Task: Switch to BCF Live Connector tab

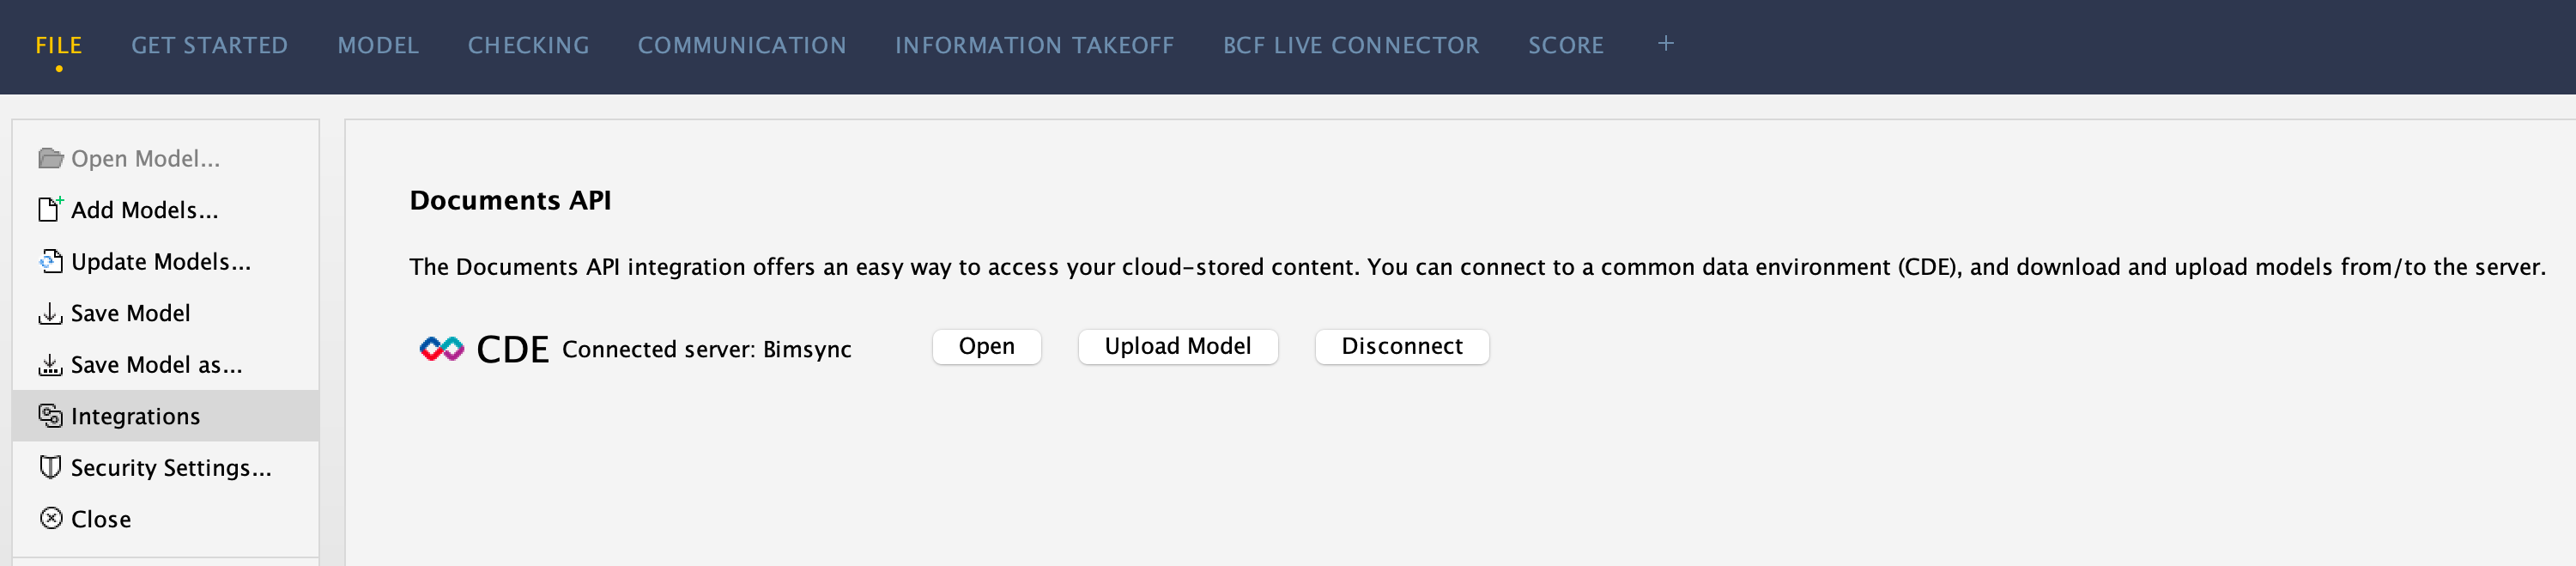Action: 1351,45
